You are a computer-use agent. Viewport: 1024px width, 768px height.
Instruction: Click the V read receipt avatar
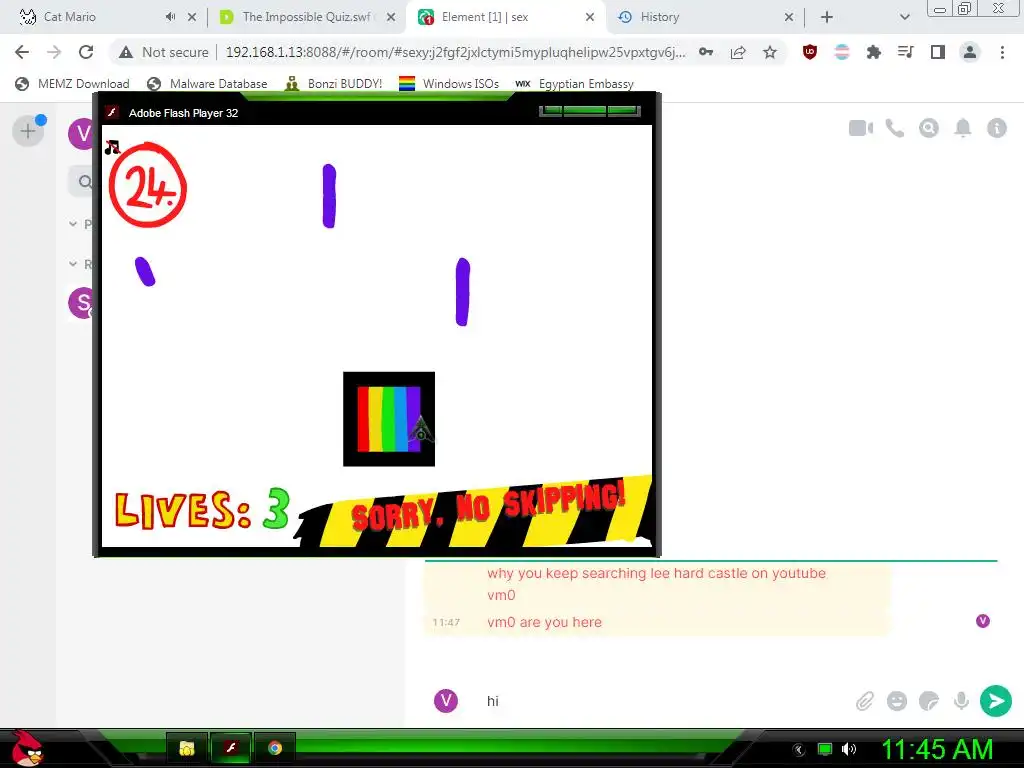tap(983, 621)
